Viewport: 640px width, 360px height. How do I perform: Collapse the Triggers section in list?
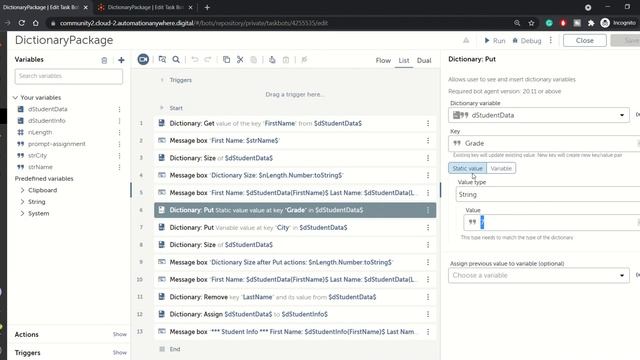[162, 80]
